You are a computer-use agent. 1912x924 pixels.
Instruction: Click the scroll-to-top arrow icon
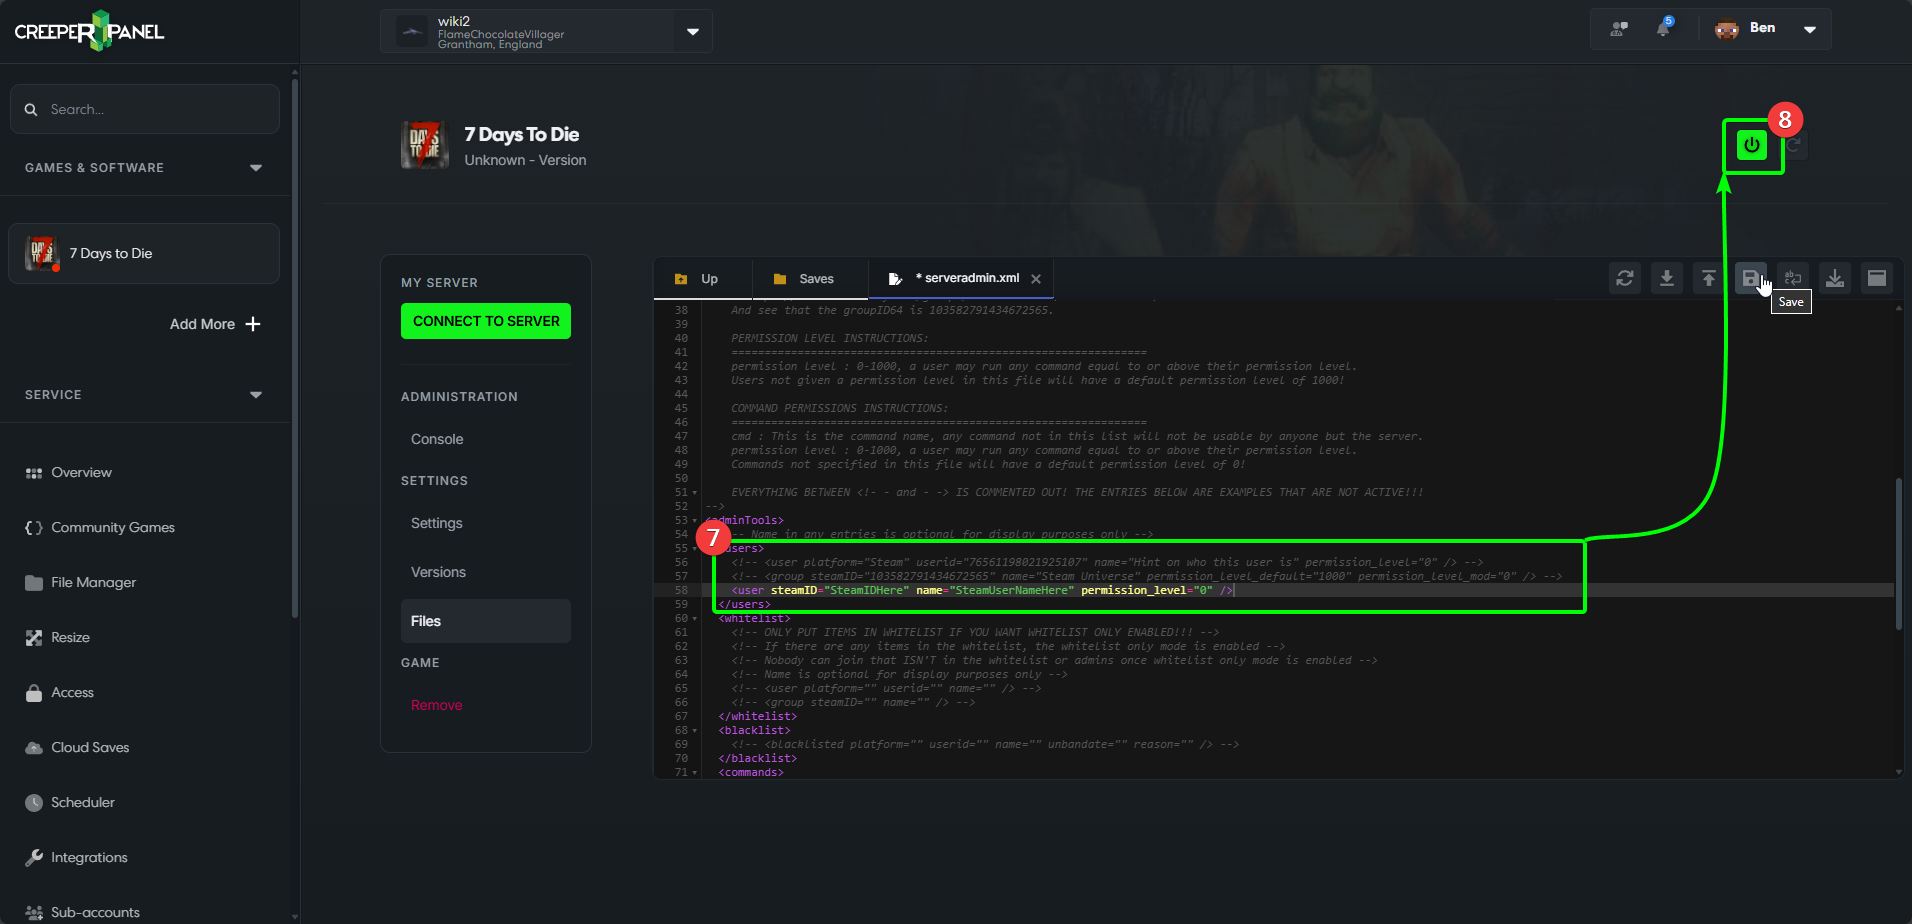1709,278
